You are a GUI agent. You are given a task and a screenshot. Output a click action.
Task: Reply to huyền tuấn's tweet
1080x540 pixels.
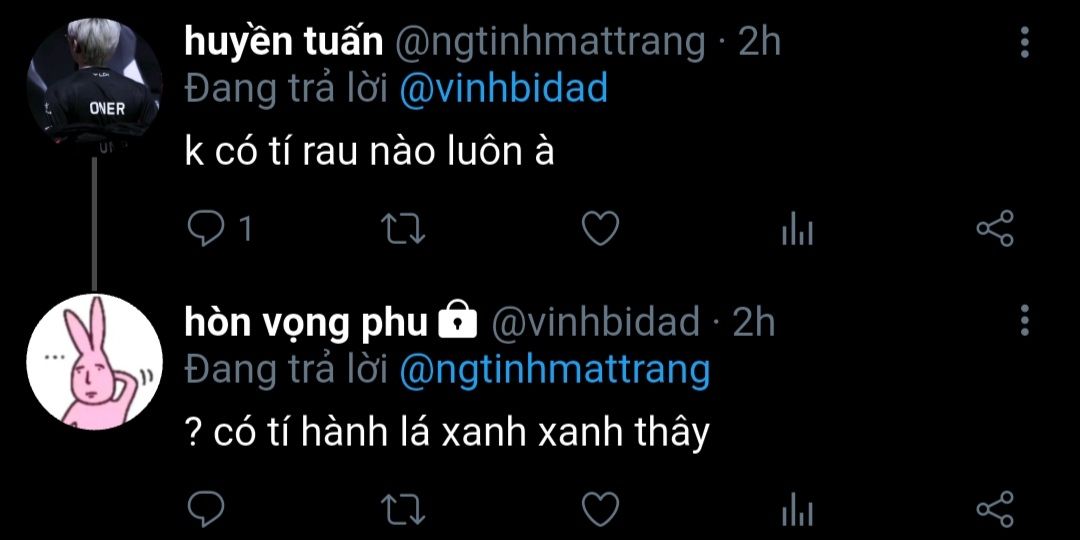[x=205, y=229]
